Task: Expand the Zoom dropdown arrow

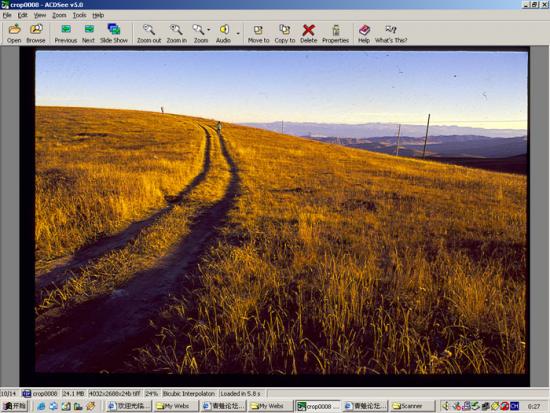Action: [209, 30]
